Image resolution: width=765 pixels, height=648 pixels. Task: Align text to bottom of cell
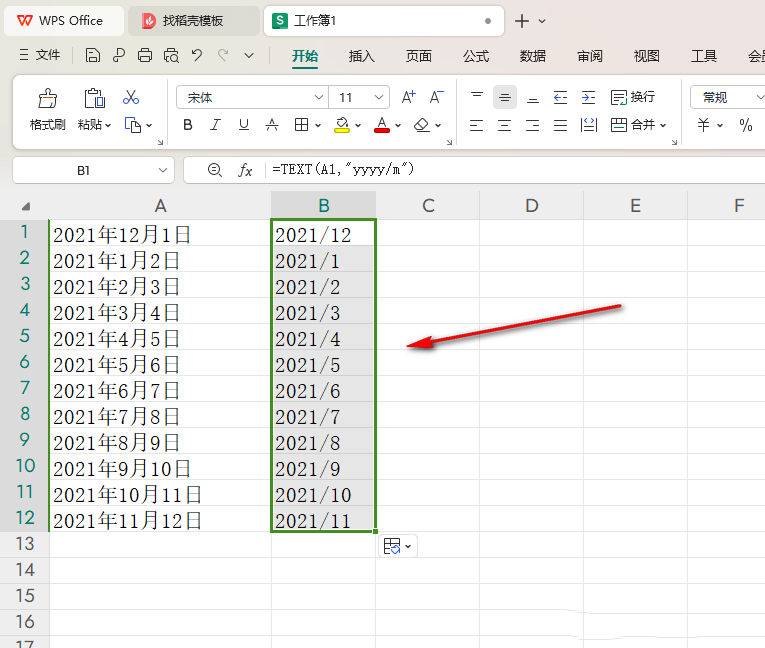pyautogui.click(x=533, y=97)
